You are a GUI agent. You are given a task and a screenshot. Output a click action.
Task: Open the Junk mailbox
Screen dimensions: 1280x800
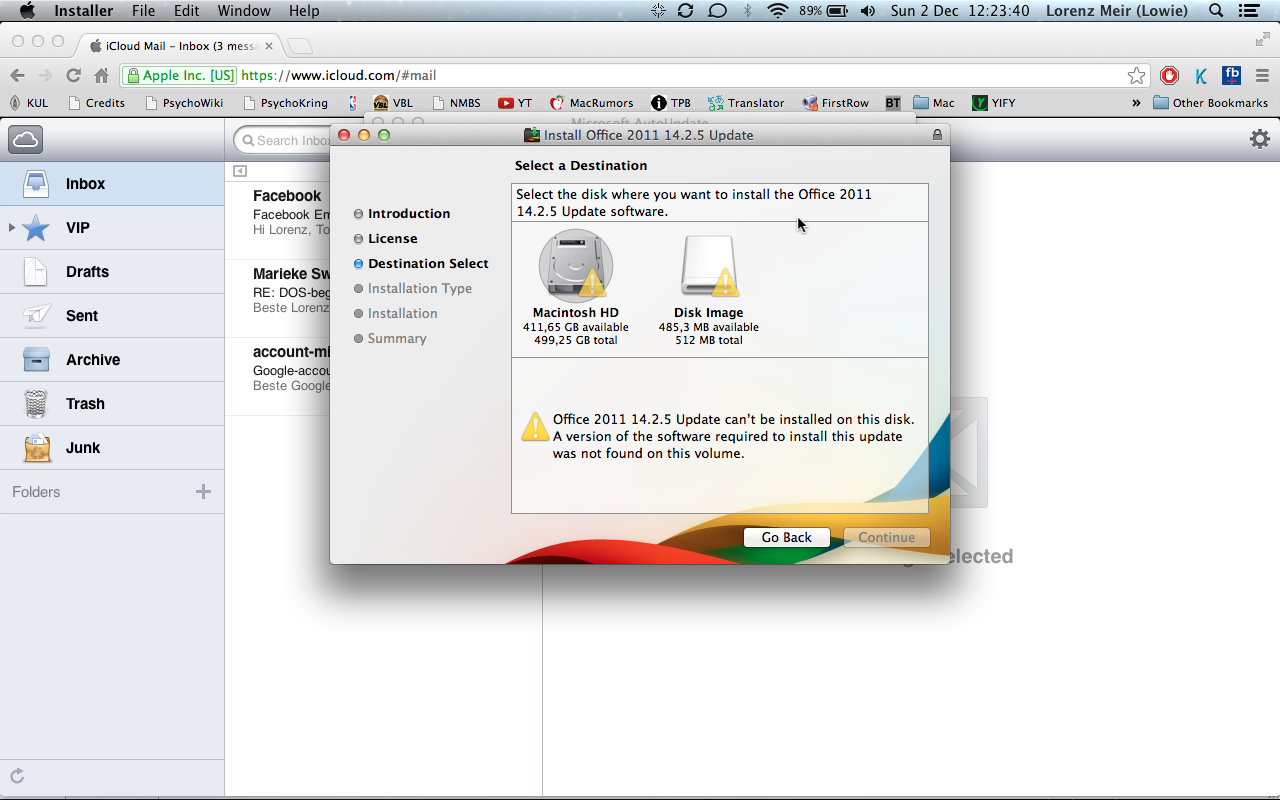point(112,448)
